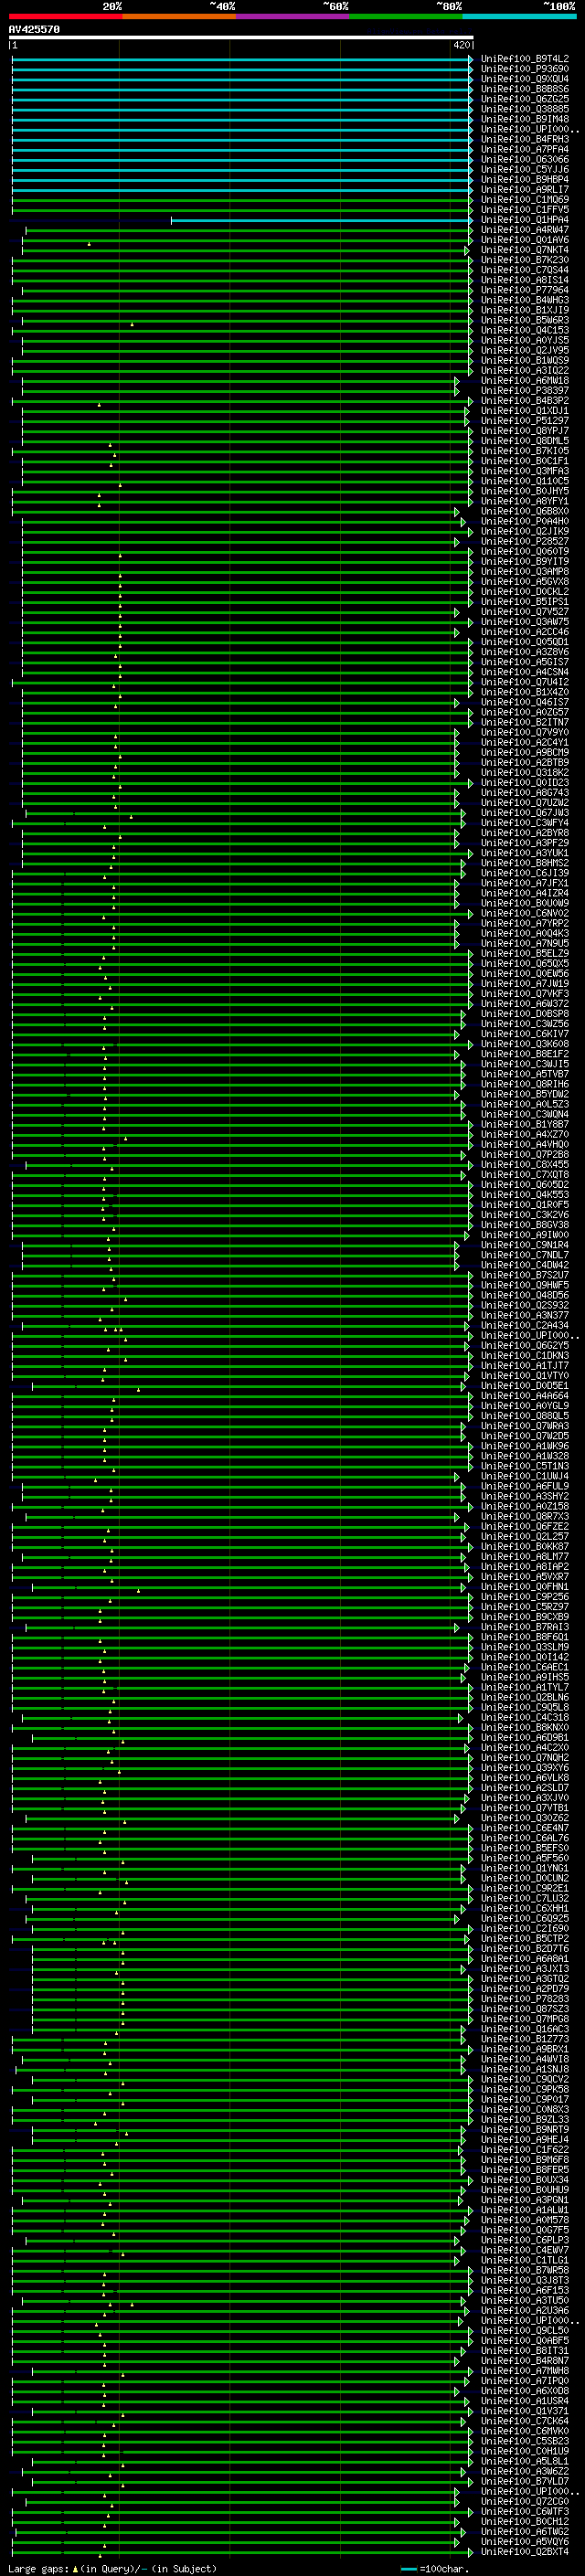
Task: Open hit UniRef100_P93690
Action: click(x=525, y=69)
